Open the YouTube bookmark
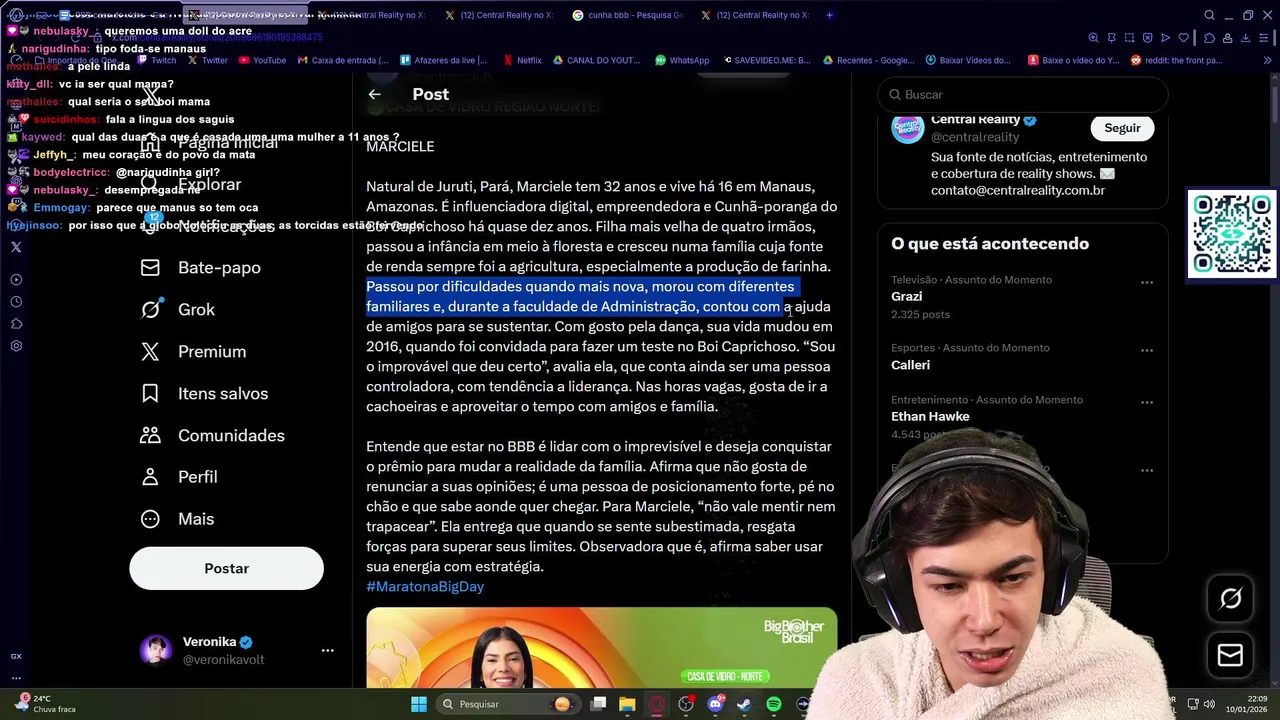The height and width of the screenshot is (720, 1280). (x=262, y=60)
